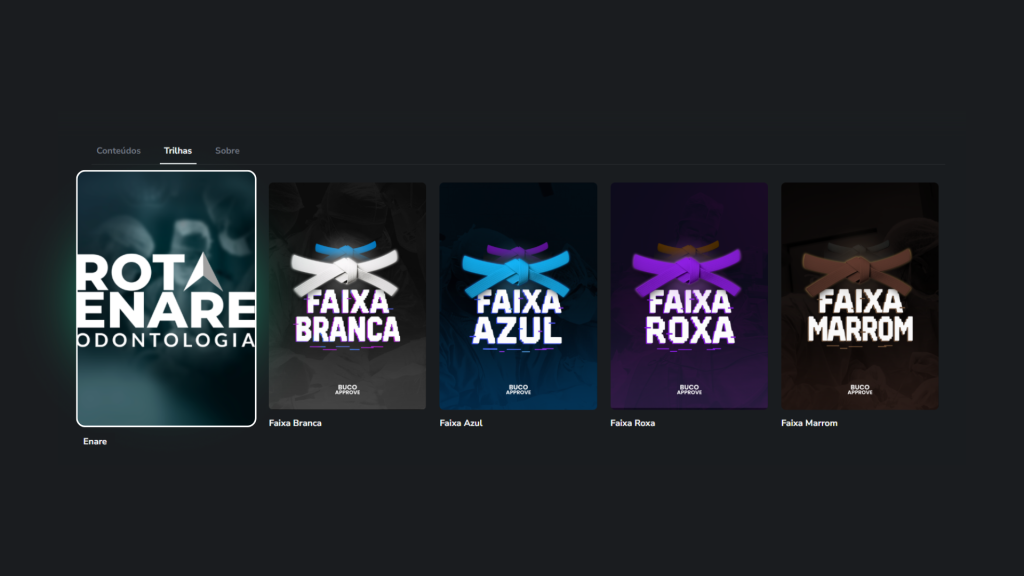Open the Enare caption link
This screenshot has width=1024, height=576.
(x=95, y=441)
